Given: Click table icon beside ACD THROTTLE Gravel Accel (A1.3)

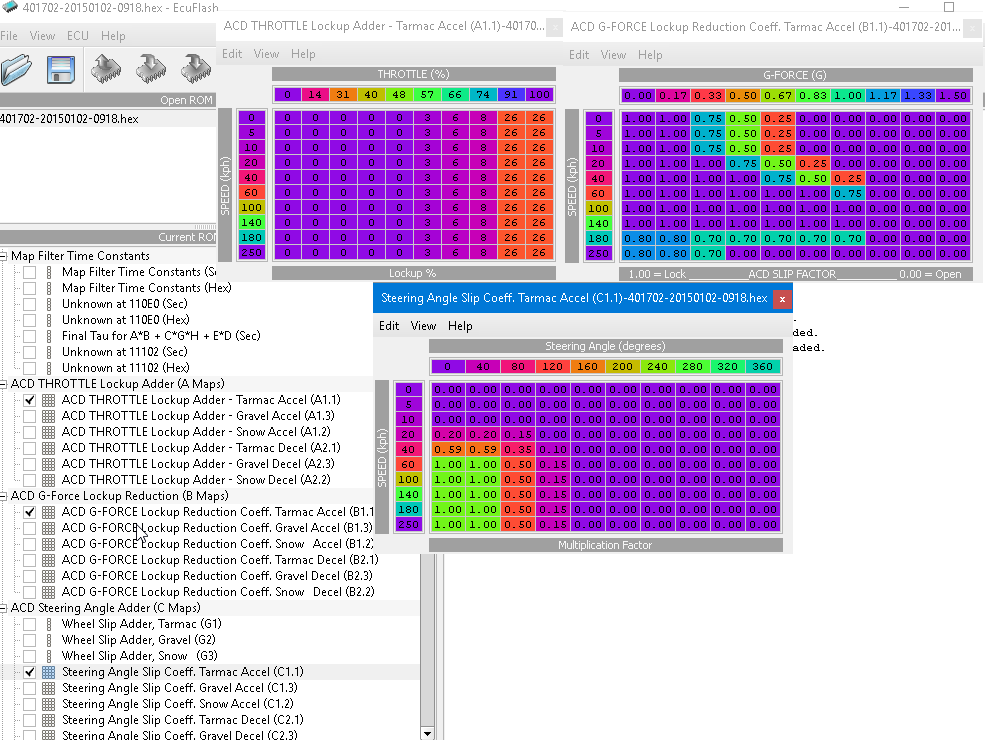Looking at the screenshot, I should click(x=49, y=416).
